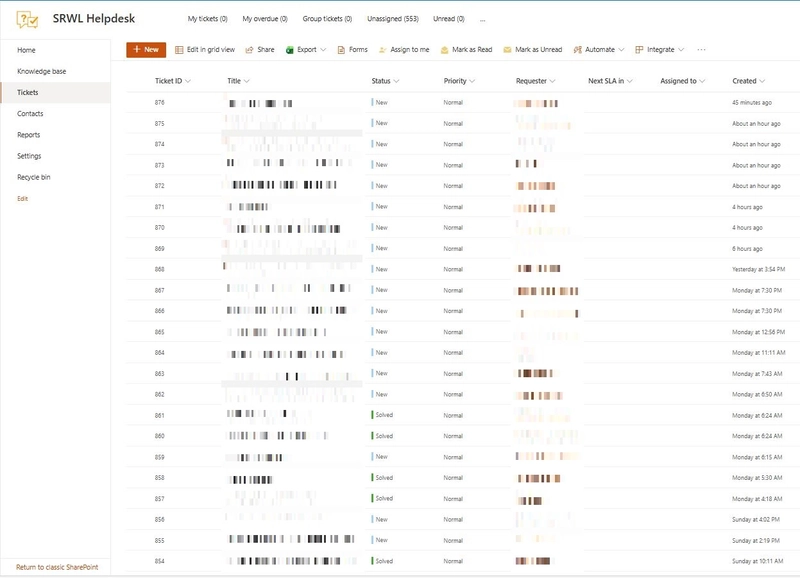The width and height of the screenshot is (800, 578).
Task: Click the Edit in grid view icon
Action: (179, 50)
